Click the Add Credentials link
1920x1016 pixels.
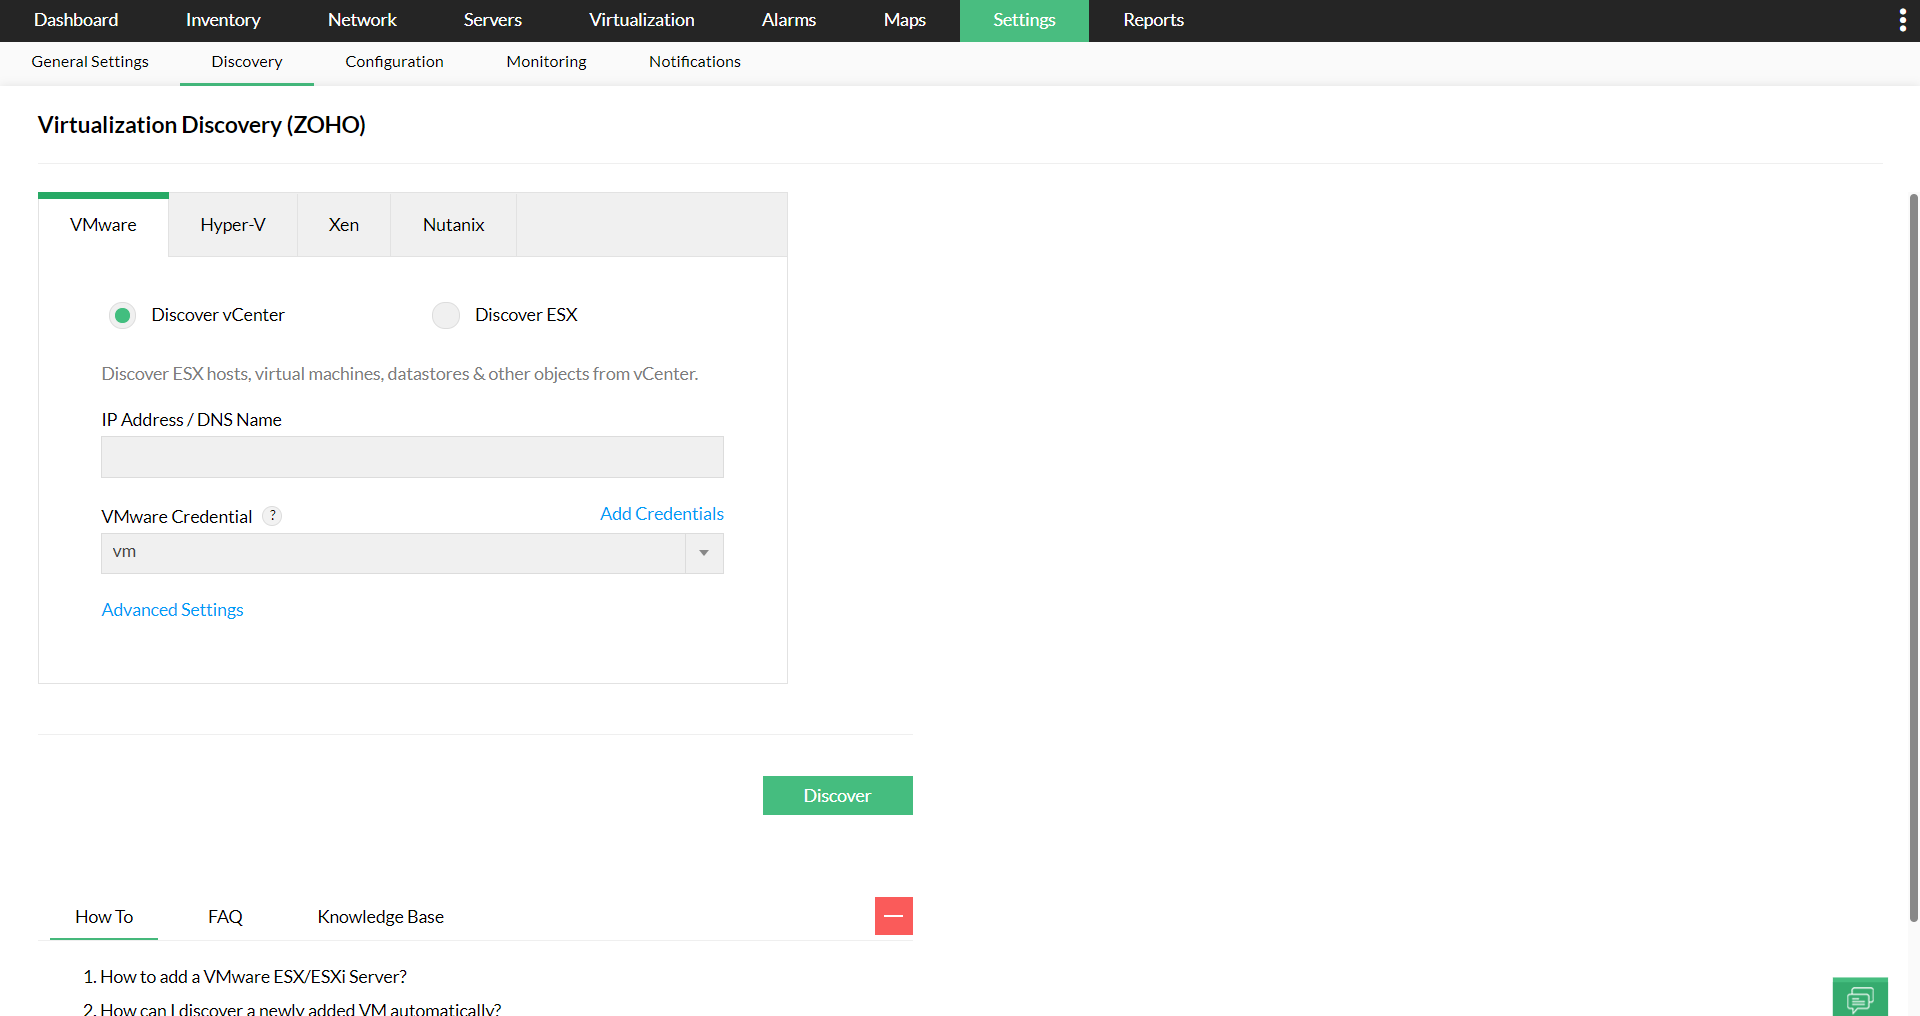point(662,514)
